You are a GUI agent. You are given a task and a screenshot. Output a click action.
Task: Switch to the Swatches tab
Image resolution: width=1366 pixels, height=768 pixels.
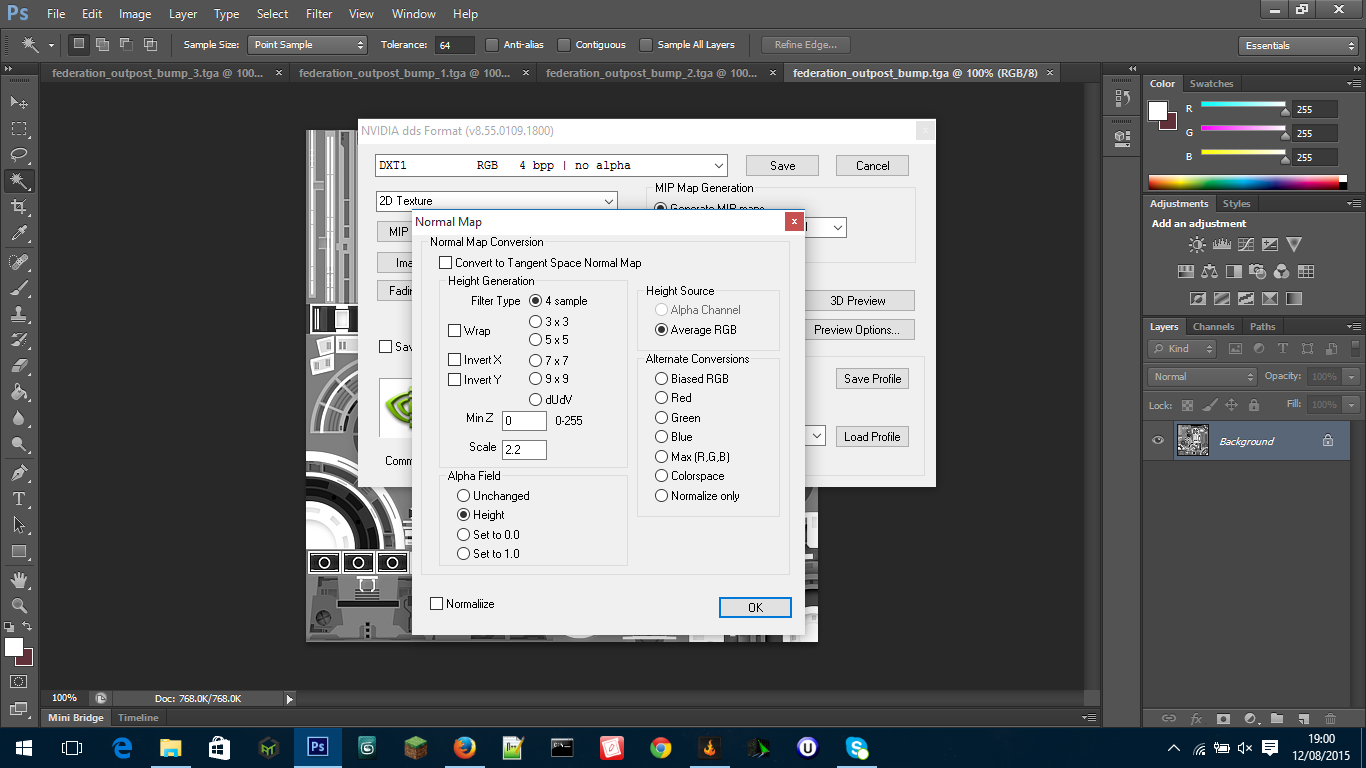click(1211, 84)
